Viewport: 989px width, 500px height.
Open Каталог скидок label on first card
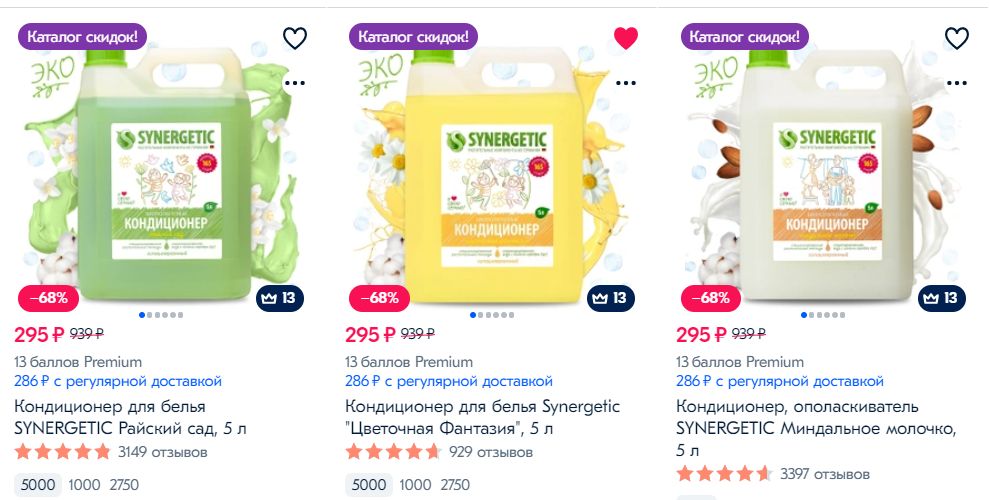click(x=83, y=37)
